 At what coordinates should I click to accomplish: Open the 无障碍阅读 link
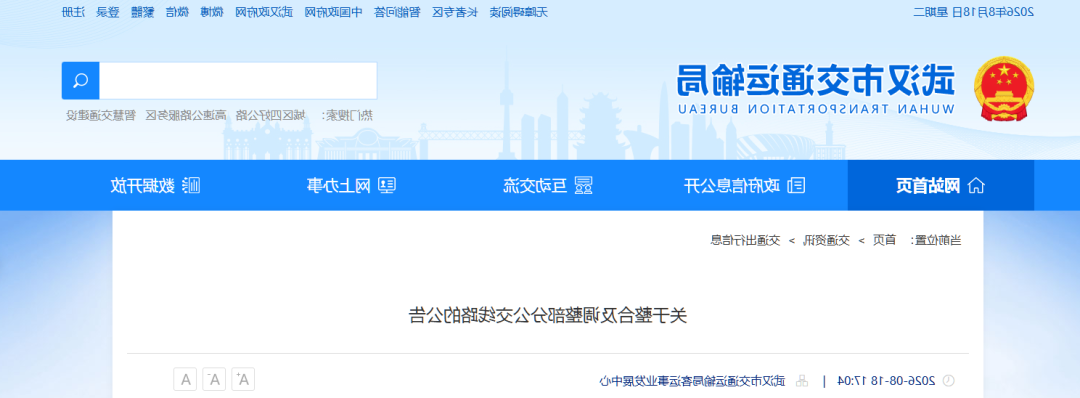(520, 12)
